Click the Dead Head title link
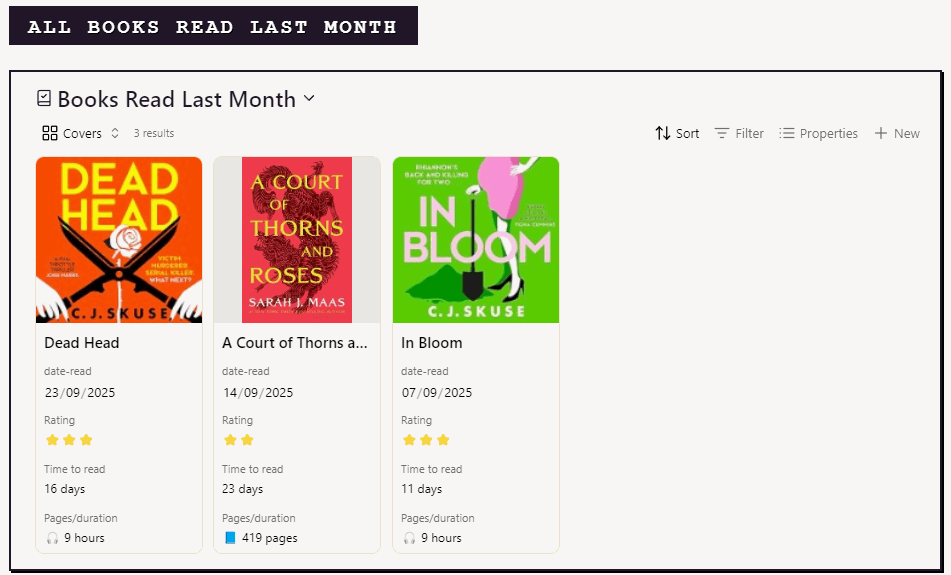The image size is (951, 575). (x=82, y=343)
